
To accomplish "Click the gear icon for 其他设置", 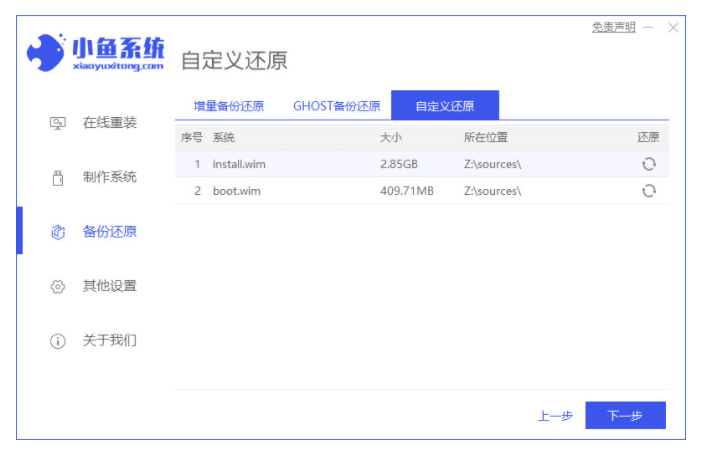I will coord(57,287).
